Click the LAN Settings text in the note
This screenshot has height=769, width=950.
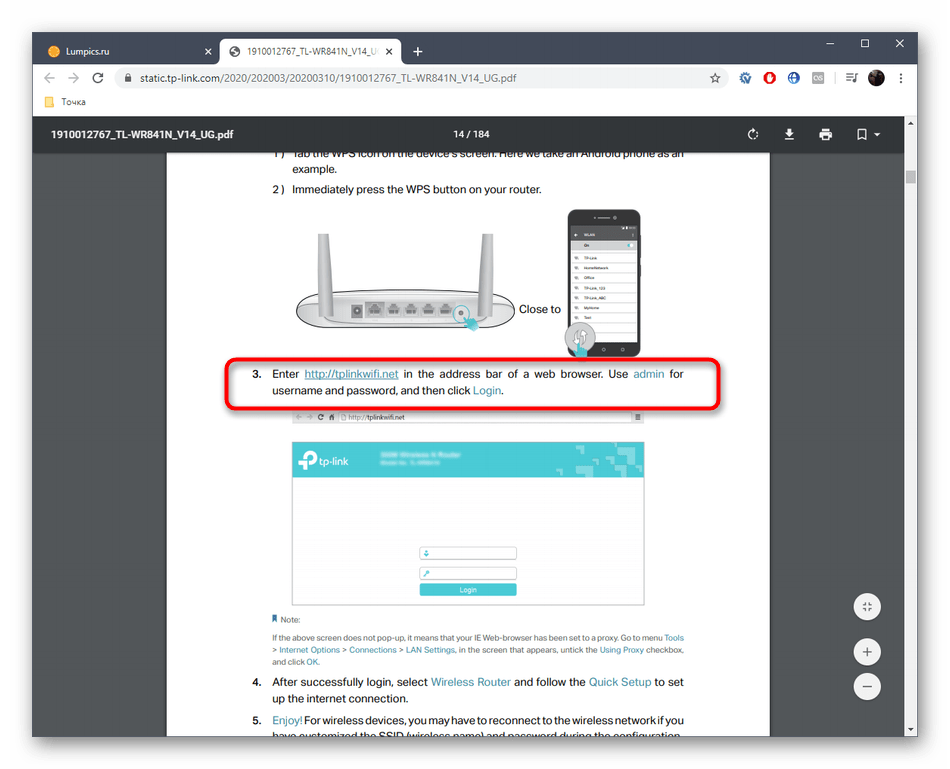click(x=430, y=650)
